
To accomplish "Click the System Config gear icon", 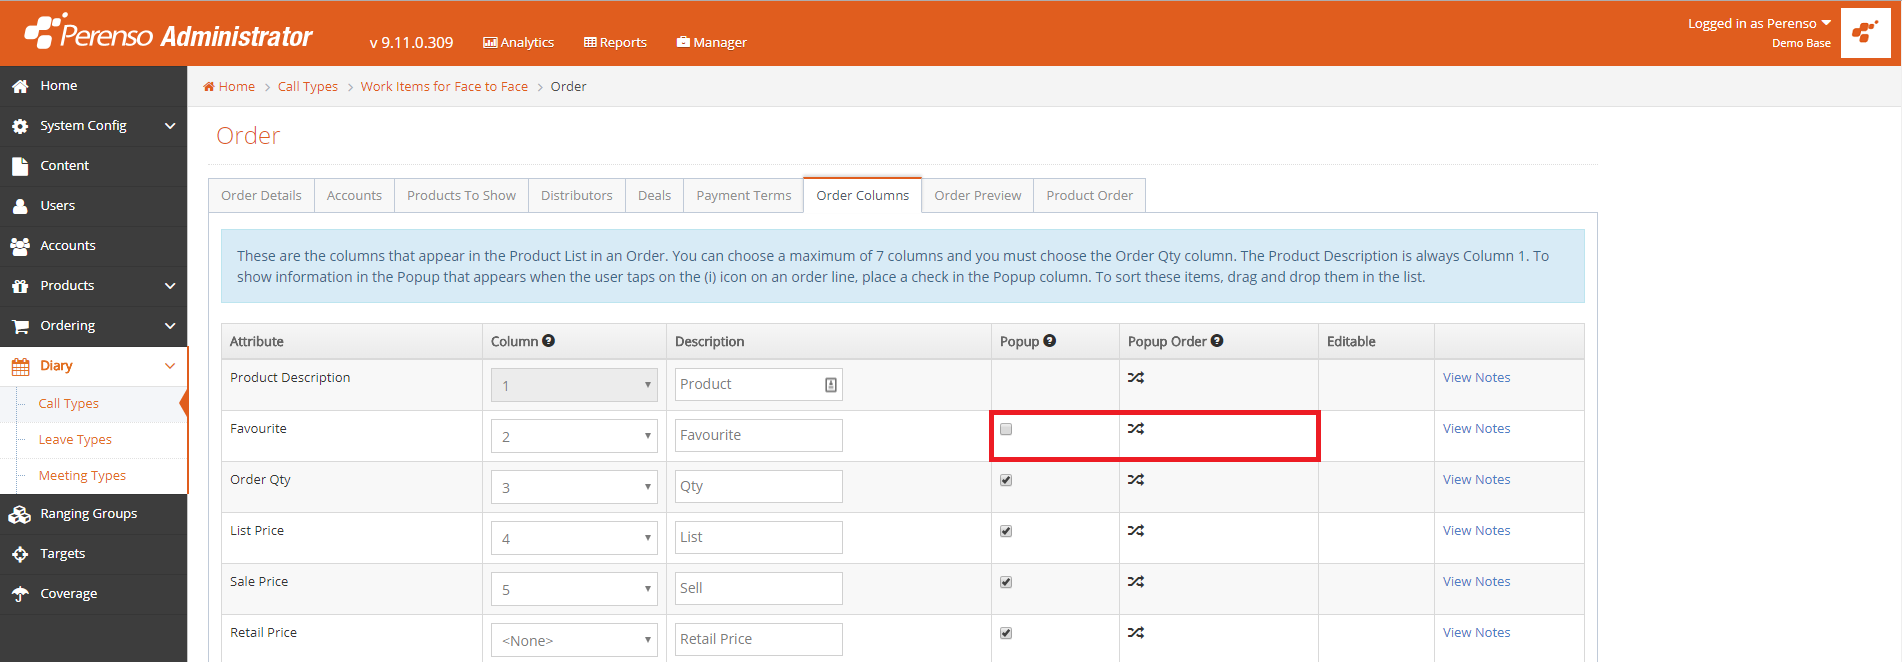I will 20,126.
